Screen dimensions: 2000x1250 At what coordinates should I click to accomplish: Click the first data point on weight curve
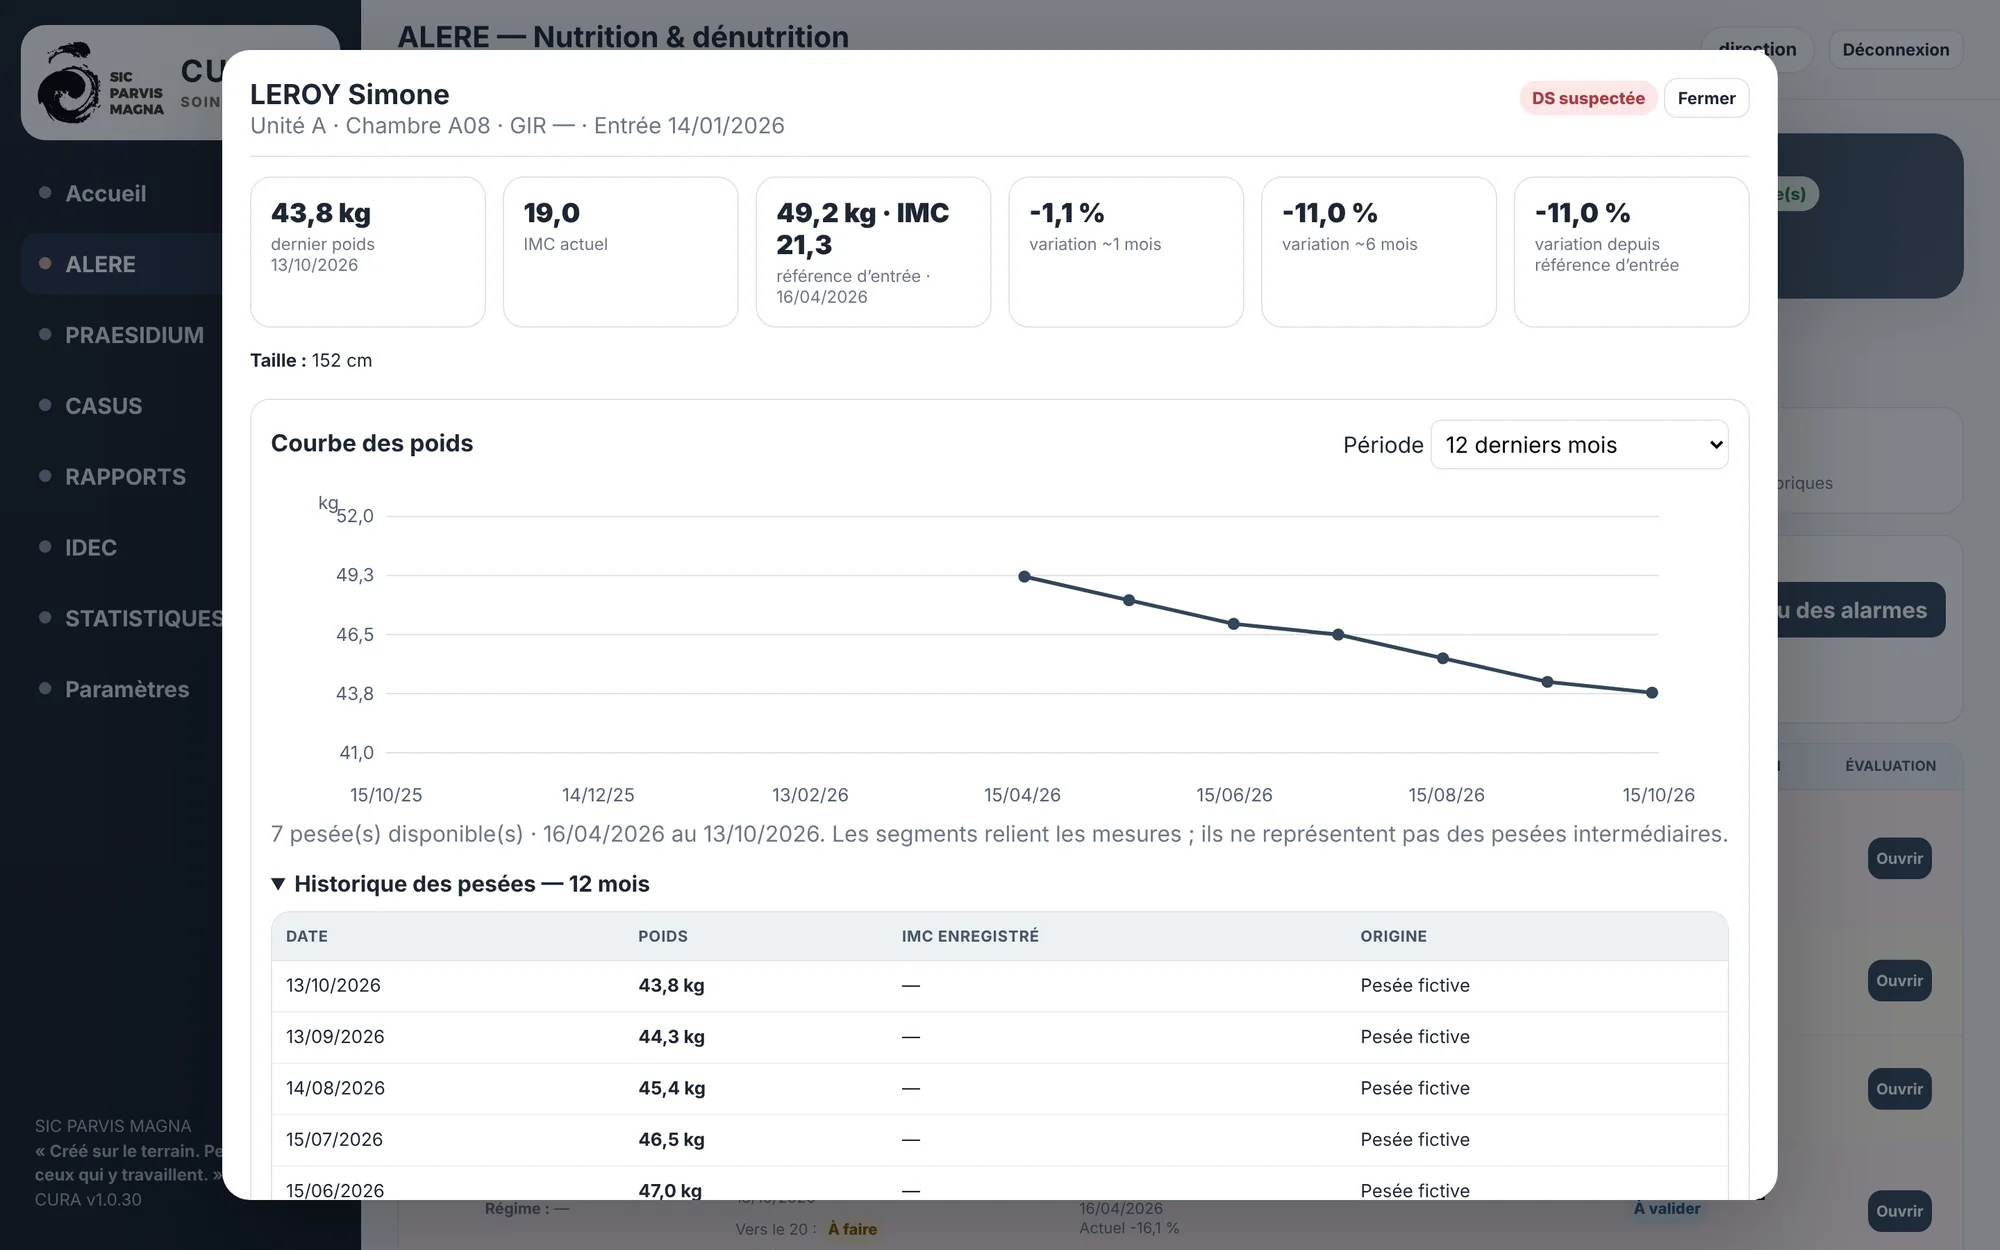[x=1024, y=577]
